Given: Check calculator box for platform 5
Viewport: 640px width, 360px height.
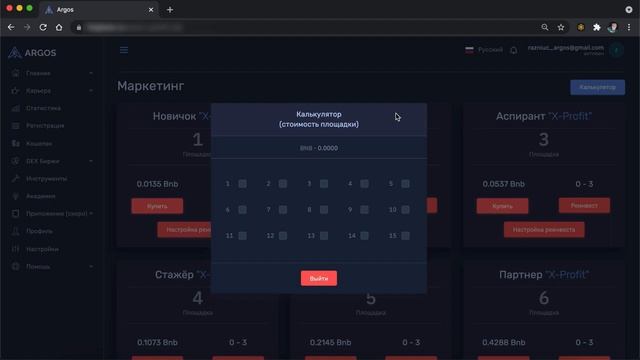Looking at the screenshot, I should tap(405, 184).
